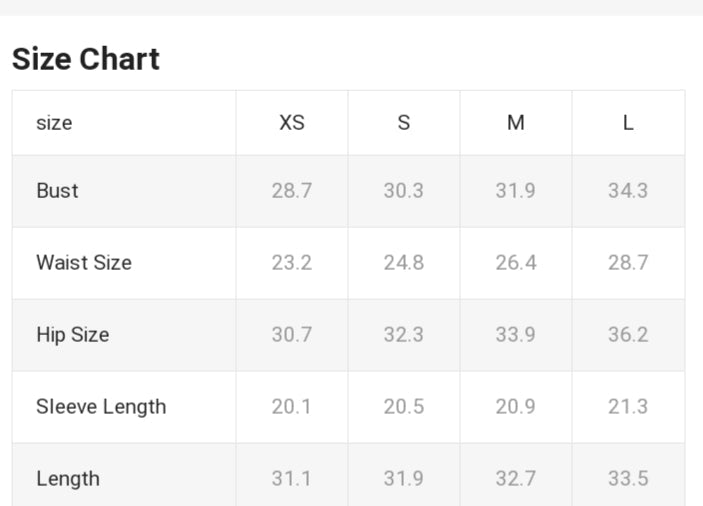Click the Hip Size row label
This screenshot has width=703, height=506.
pos(72,335)
